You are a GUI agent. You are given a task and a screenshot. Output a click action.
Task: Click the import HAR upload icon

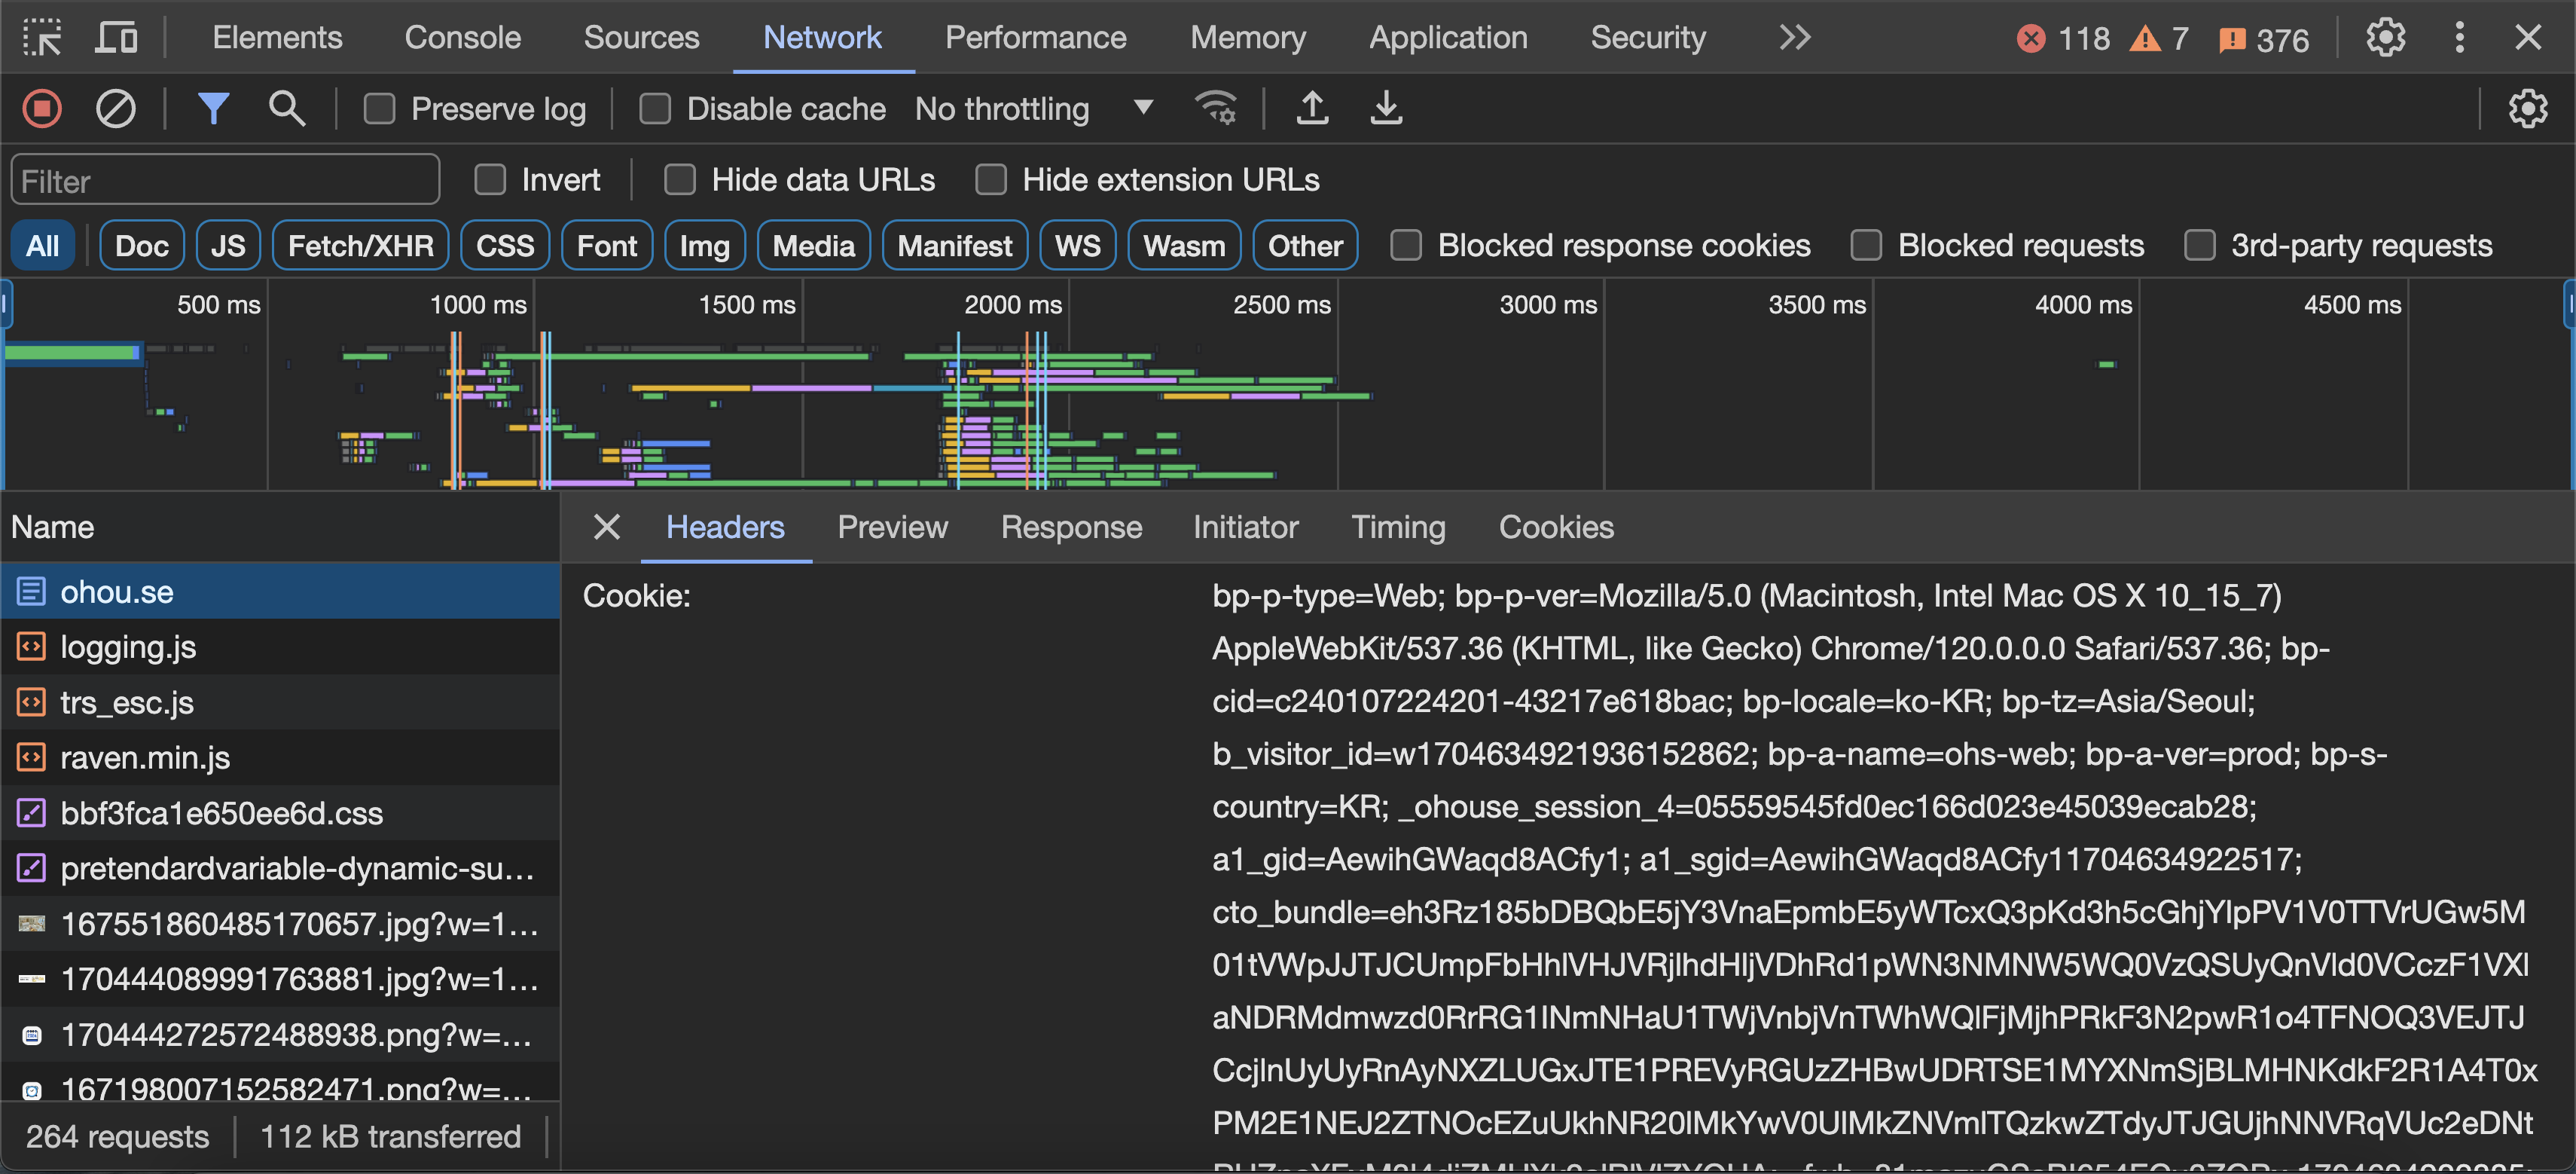pos(1312,108)
